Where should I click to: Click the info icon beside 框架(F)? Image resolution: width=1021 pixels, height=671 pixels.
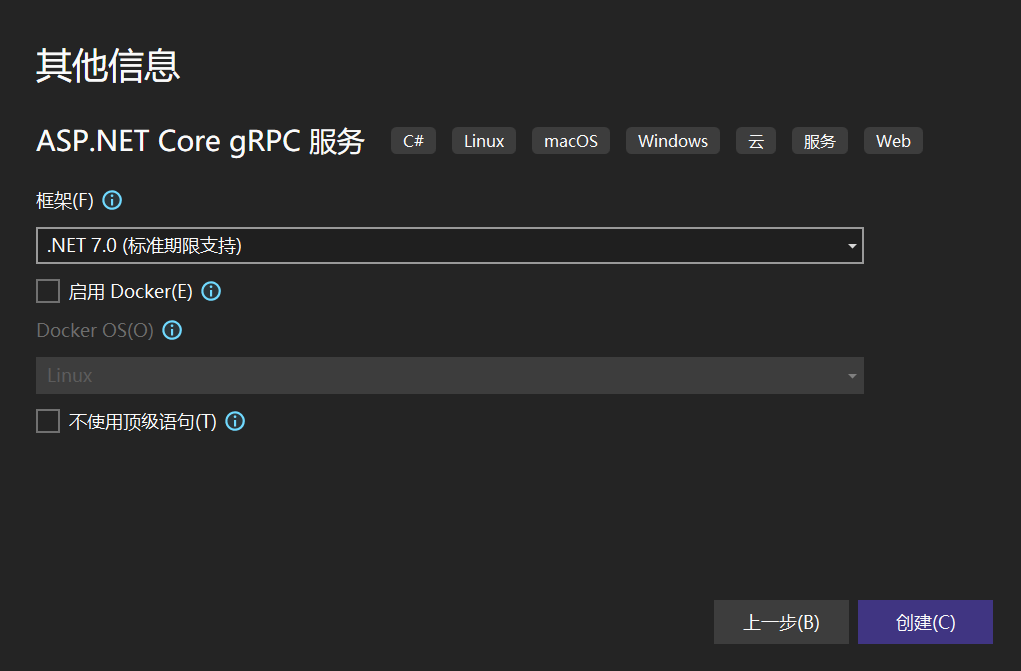click(112, 200)
